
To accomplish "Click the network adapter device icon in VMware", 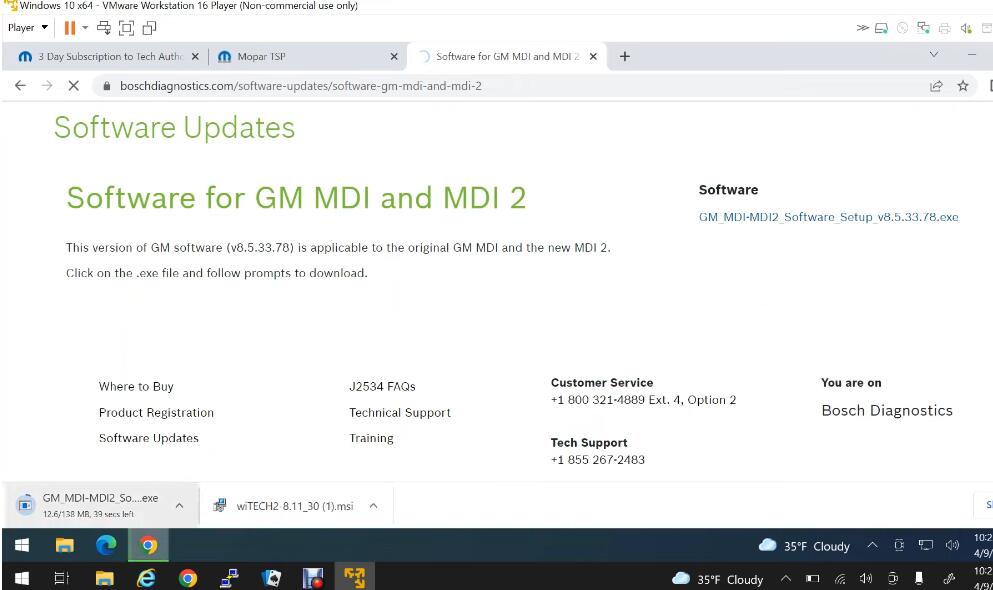I will point(923,28).
